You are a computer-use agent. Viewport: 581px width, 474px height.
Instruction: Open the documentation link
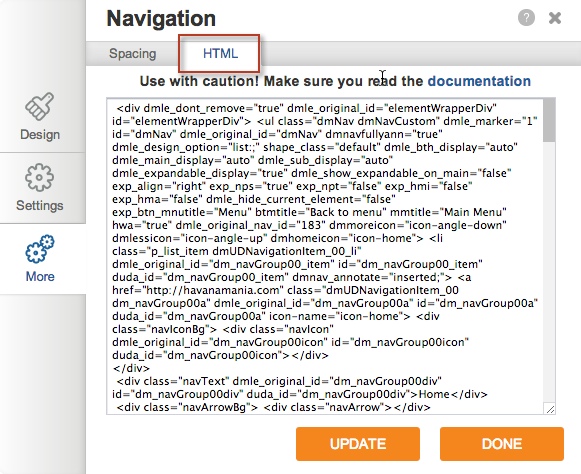coord(479,81)
